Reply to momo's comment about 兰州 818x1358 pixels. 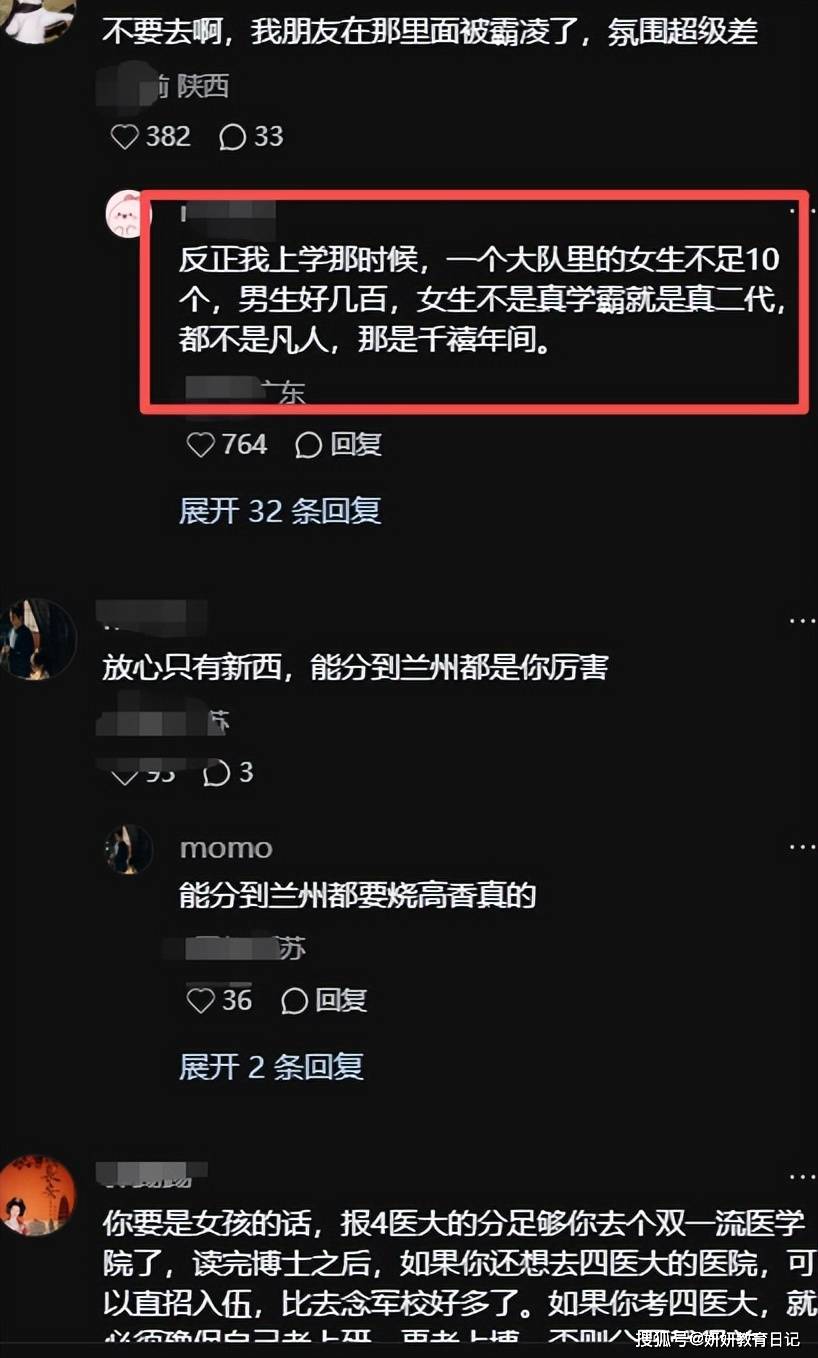point(324,1000)
